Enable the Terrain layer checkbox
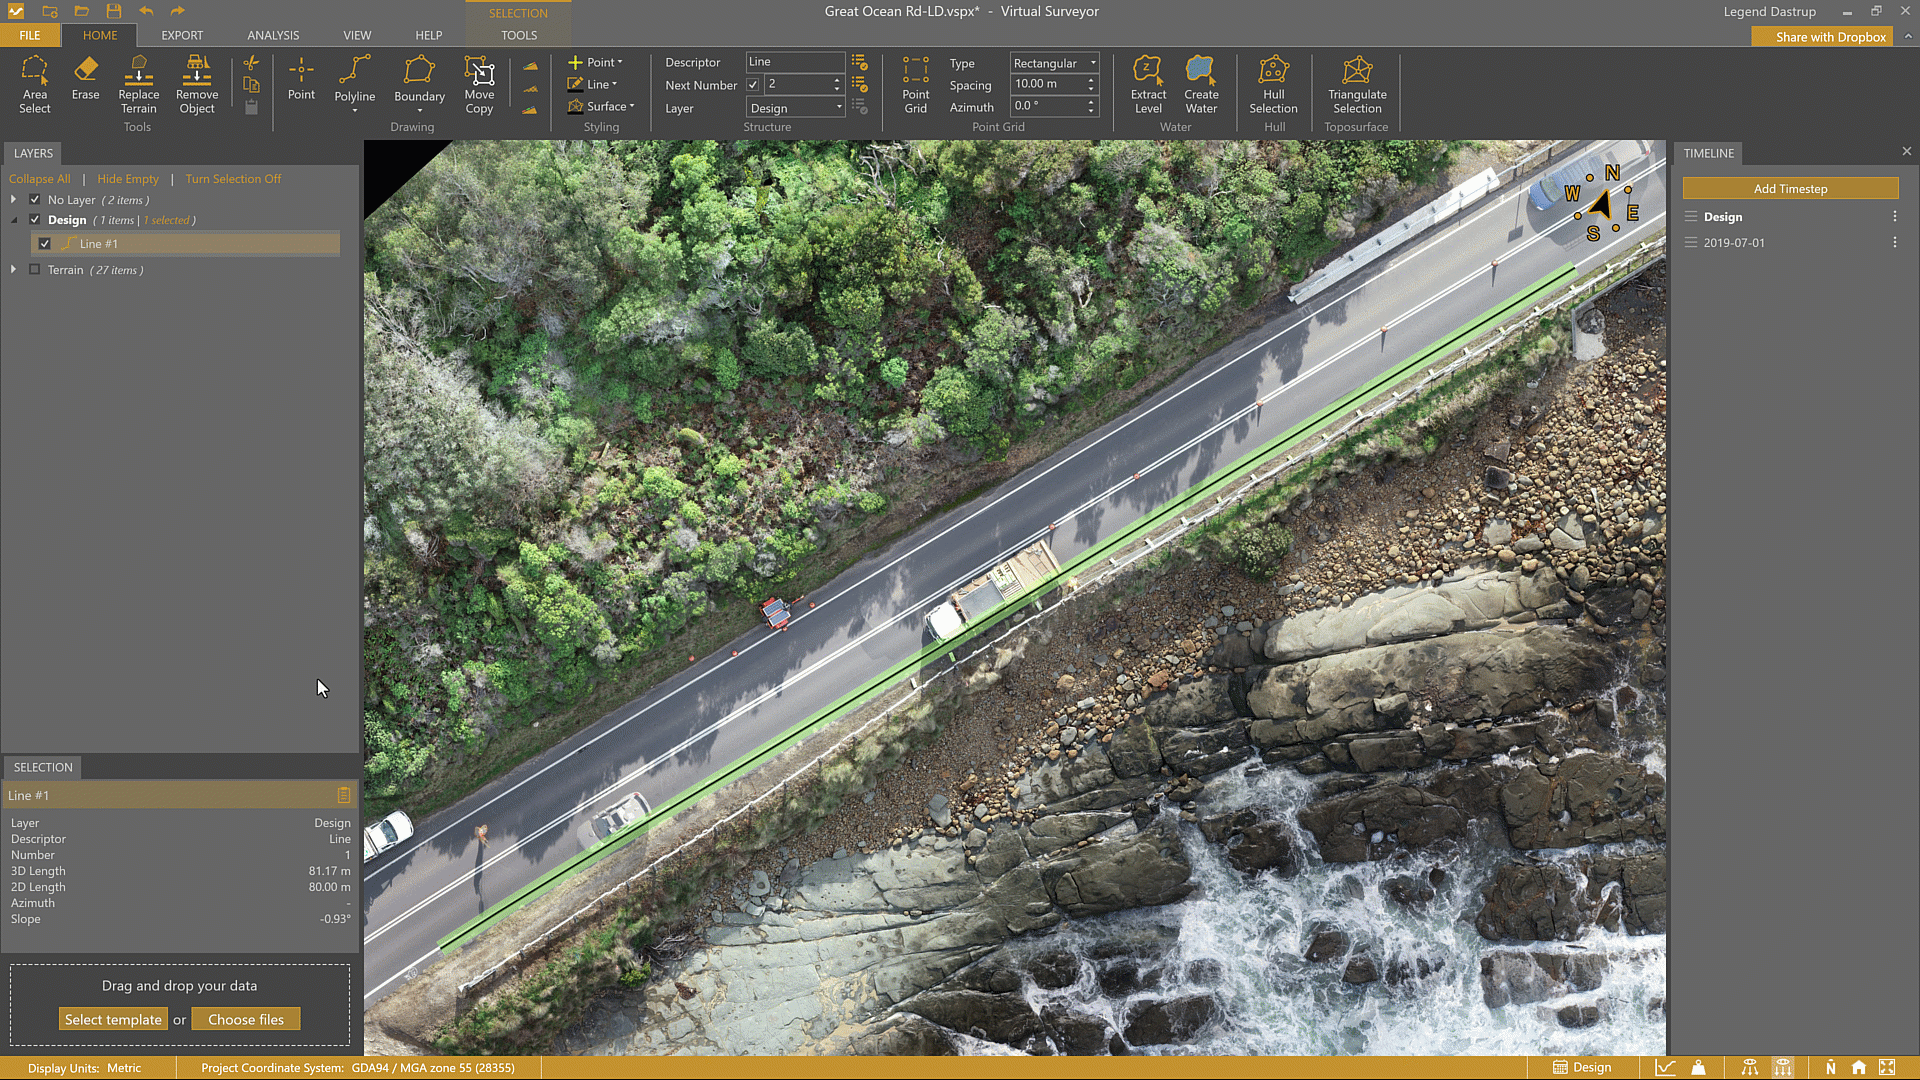This screenshot has height=1080, width=1920. click(x=35, y=270)
